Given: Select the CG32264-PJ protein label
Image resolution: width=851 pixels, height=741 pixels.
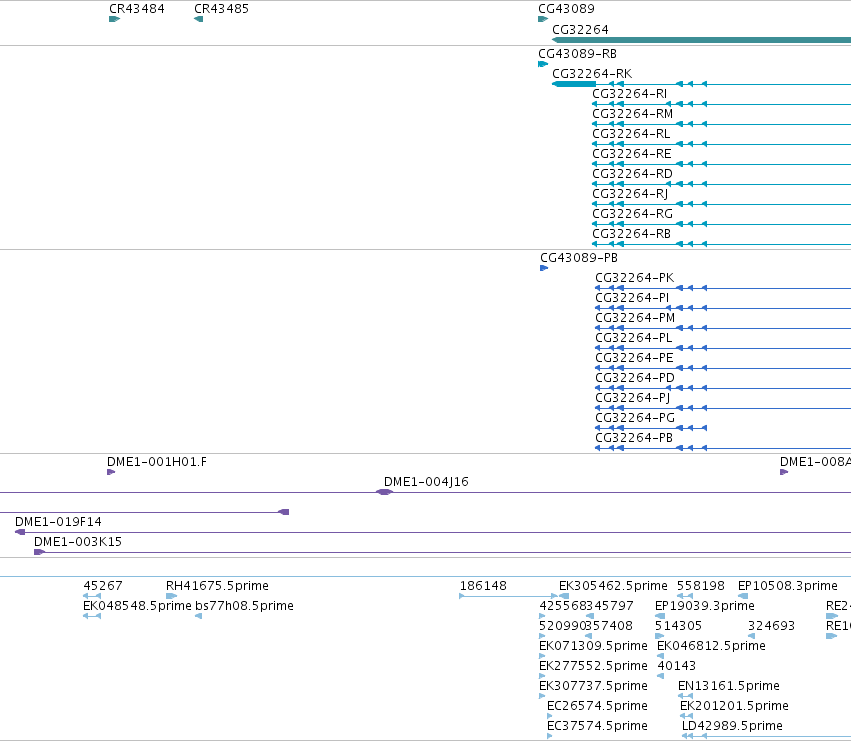Looking at the screenshot, I should tap(632, 397).
